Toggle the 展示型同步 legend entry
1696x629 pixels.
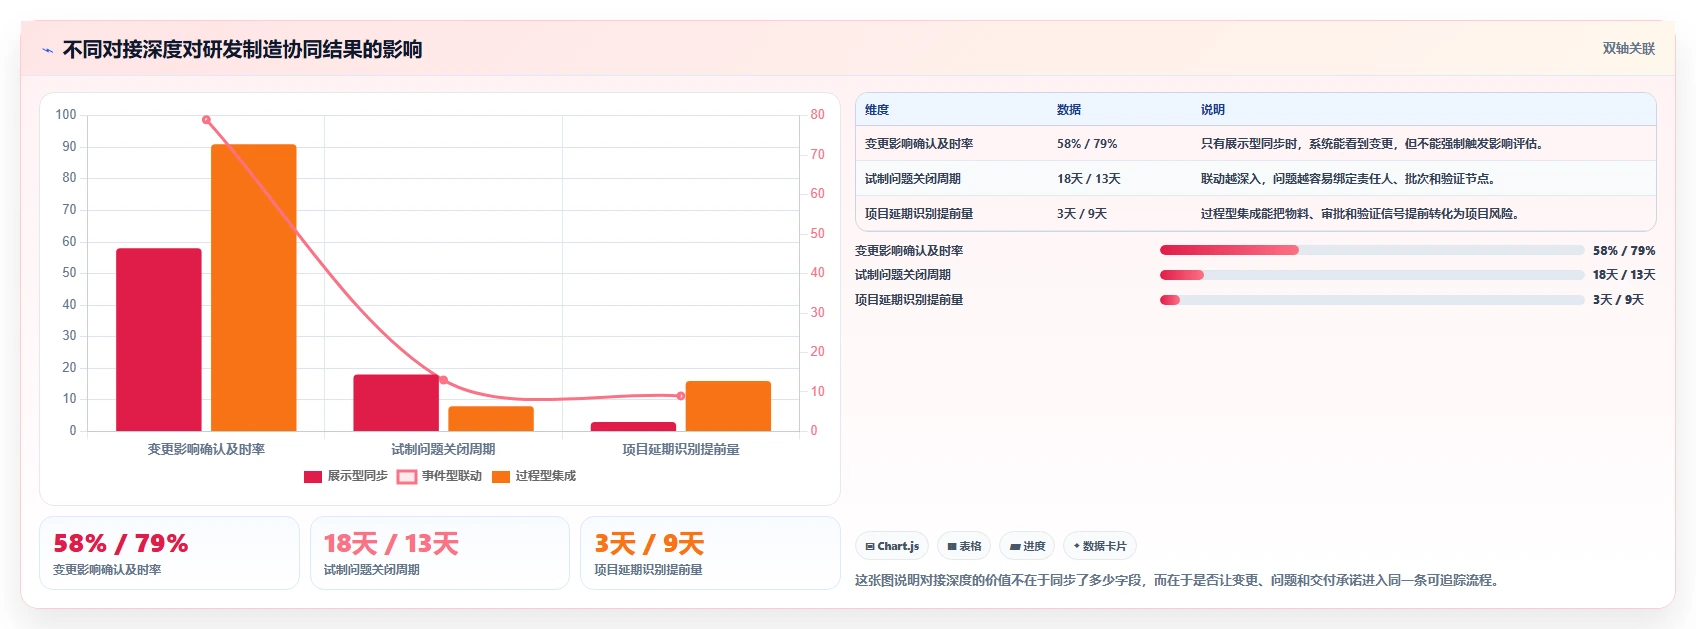pyautogui.click(x=346, y=476)
